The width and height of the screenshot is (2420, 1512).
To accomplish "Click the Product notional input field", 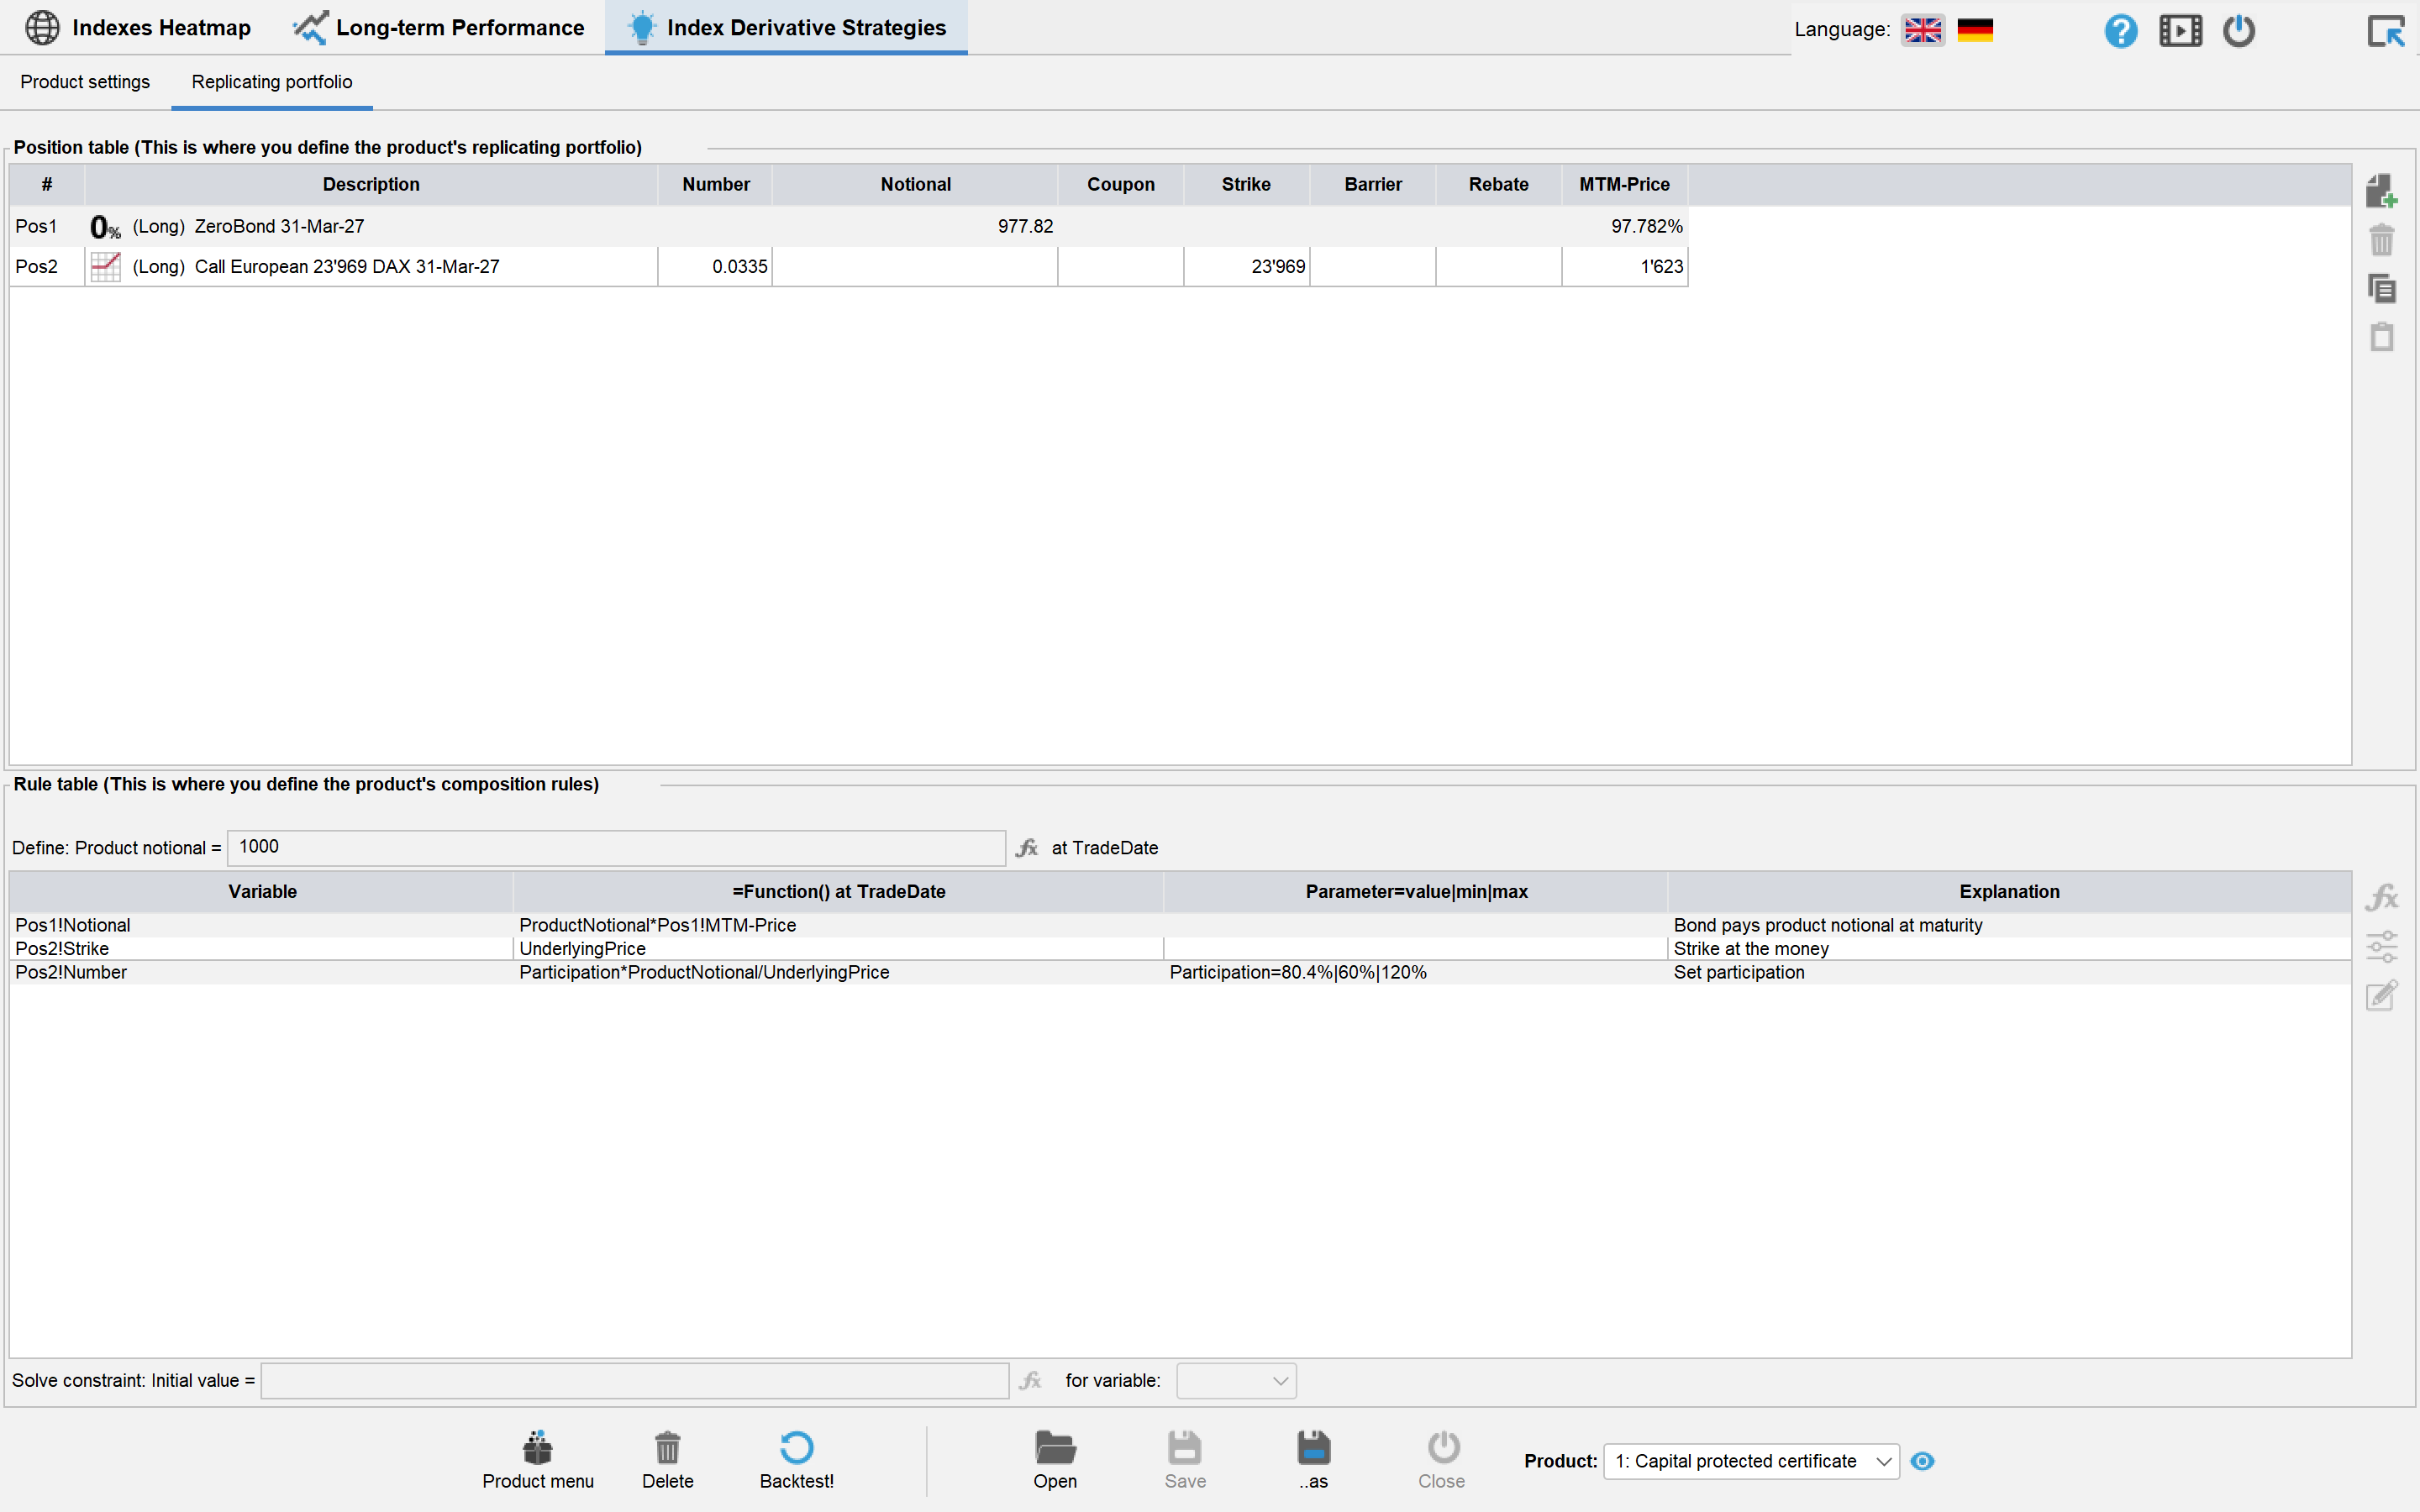I will [616, 848].
